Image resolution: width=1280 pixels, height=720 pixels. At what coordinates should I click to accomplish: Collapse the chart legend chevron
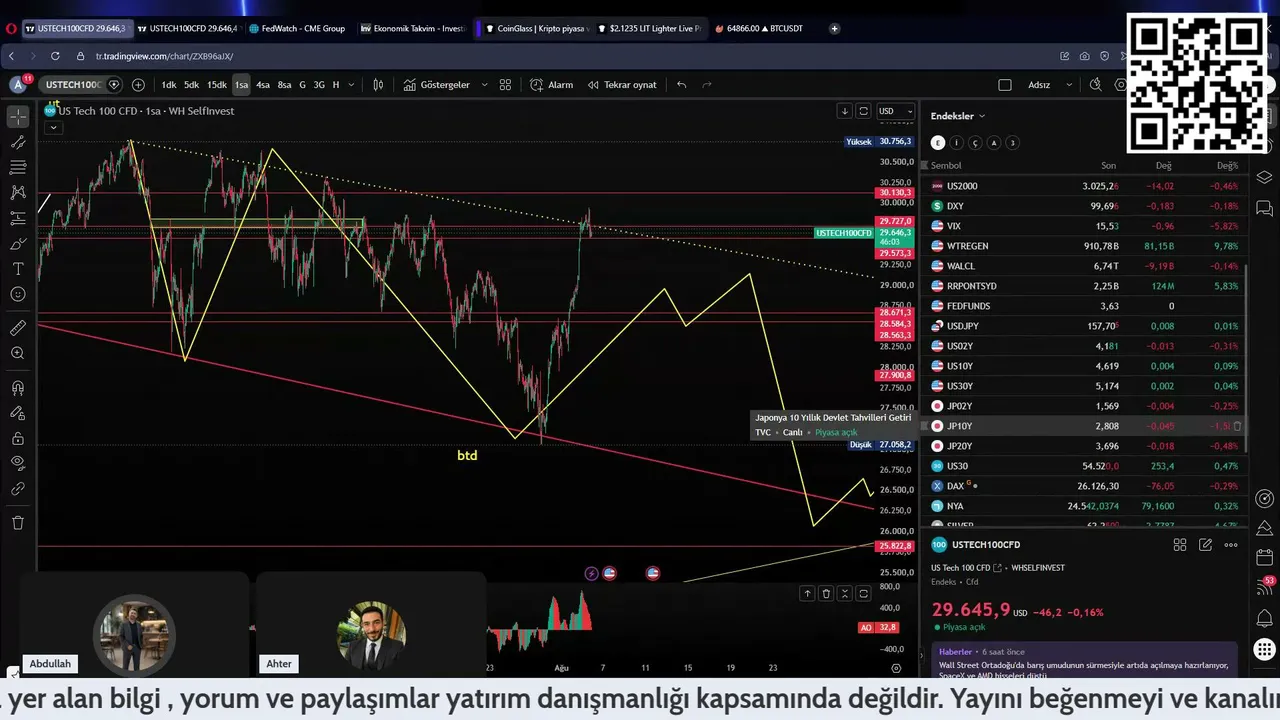[53, 127]
